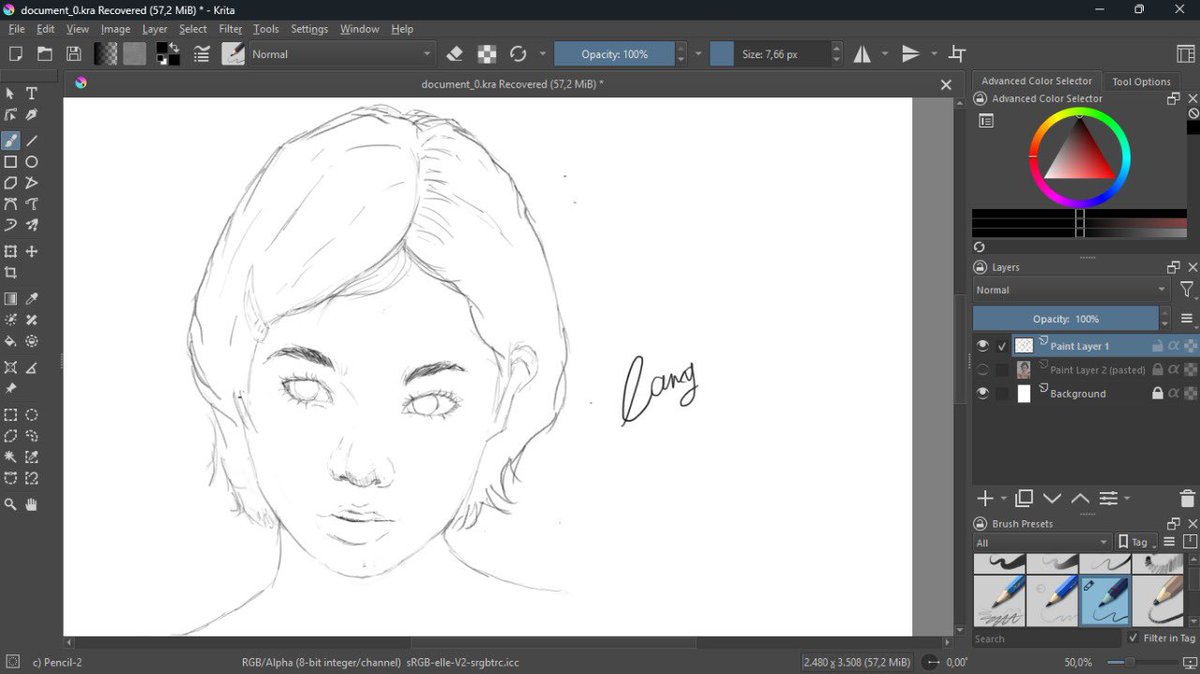Choose the Zoom tool magnifier
This screenshot has width=1200, height=674.
tap(11, 505)
